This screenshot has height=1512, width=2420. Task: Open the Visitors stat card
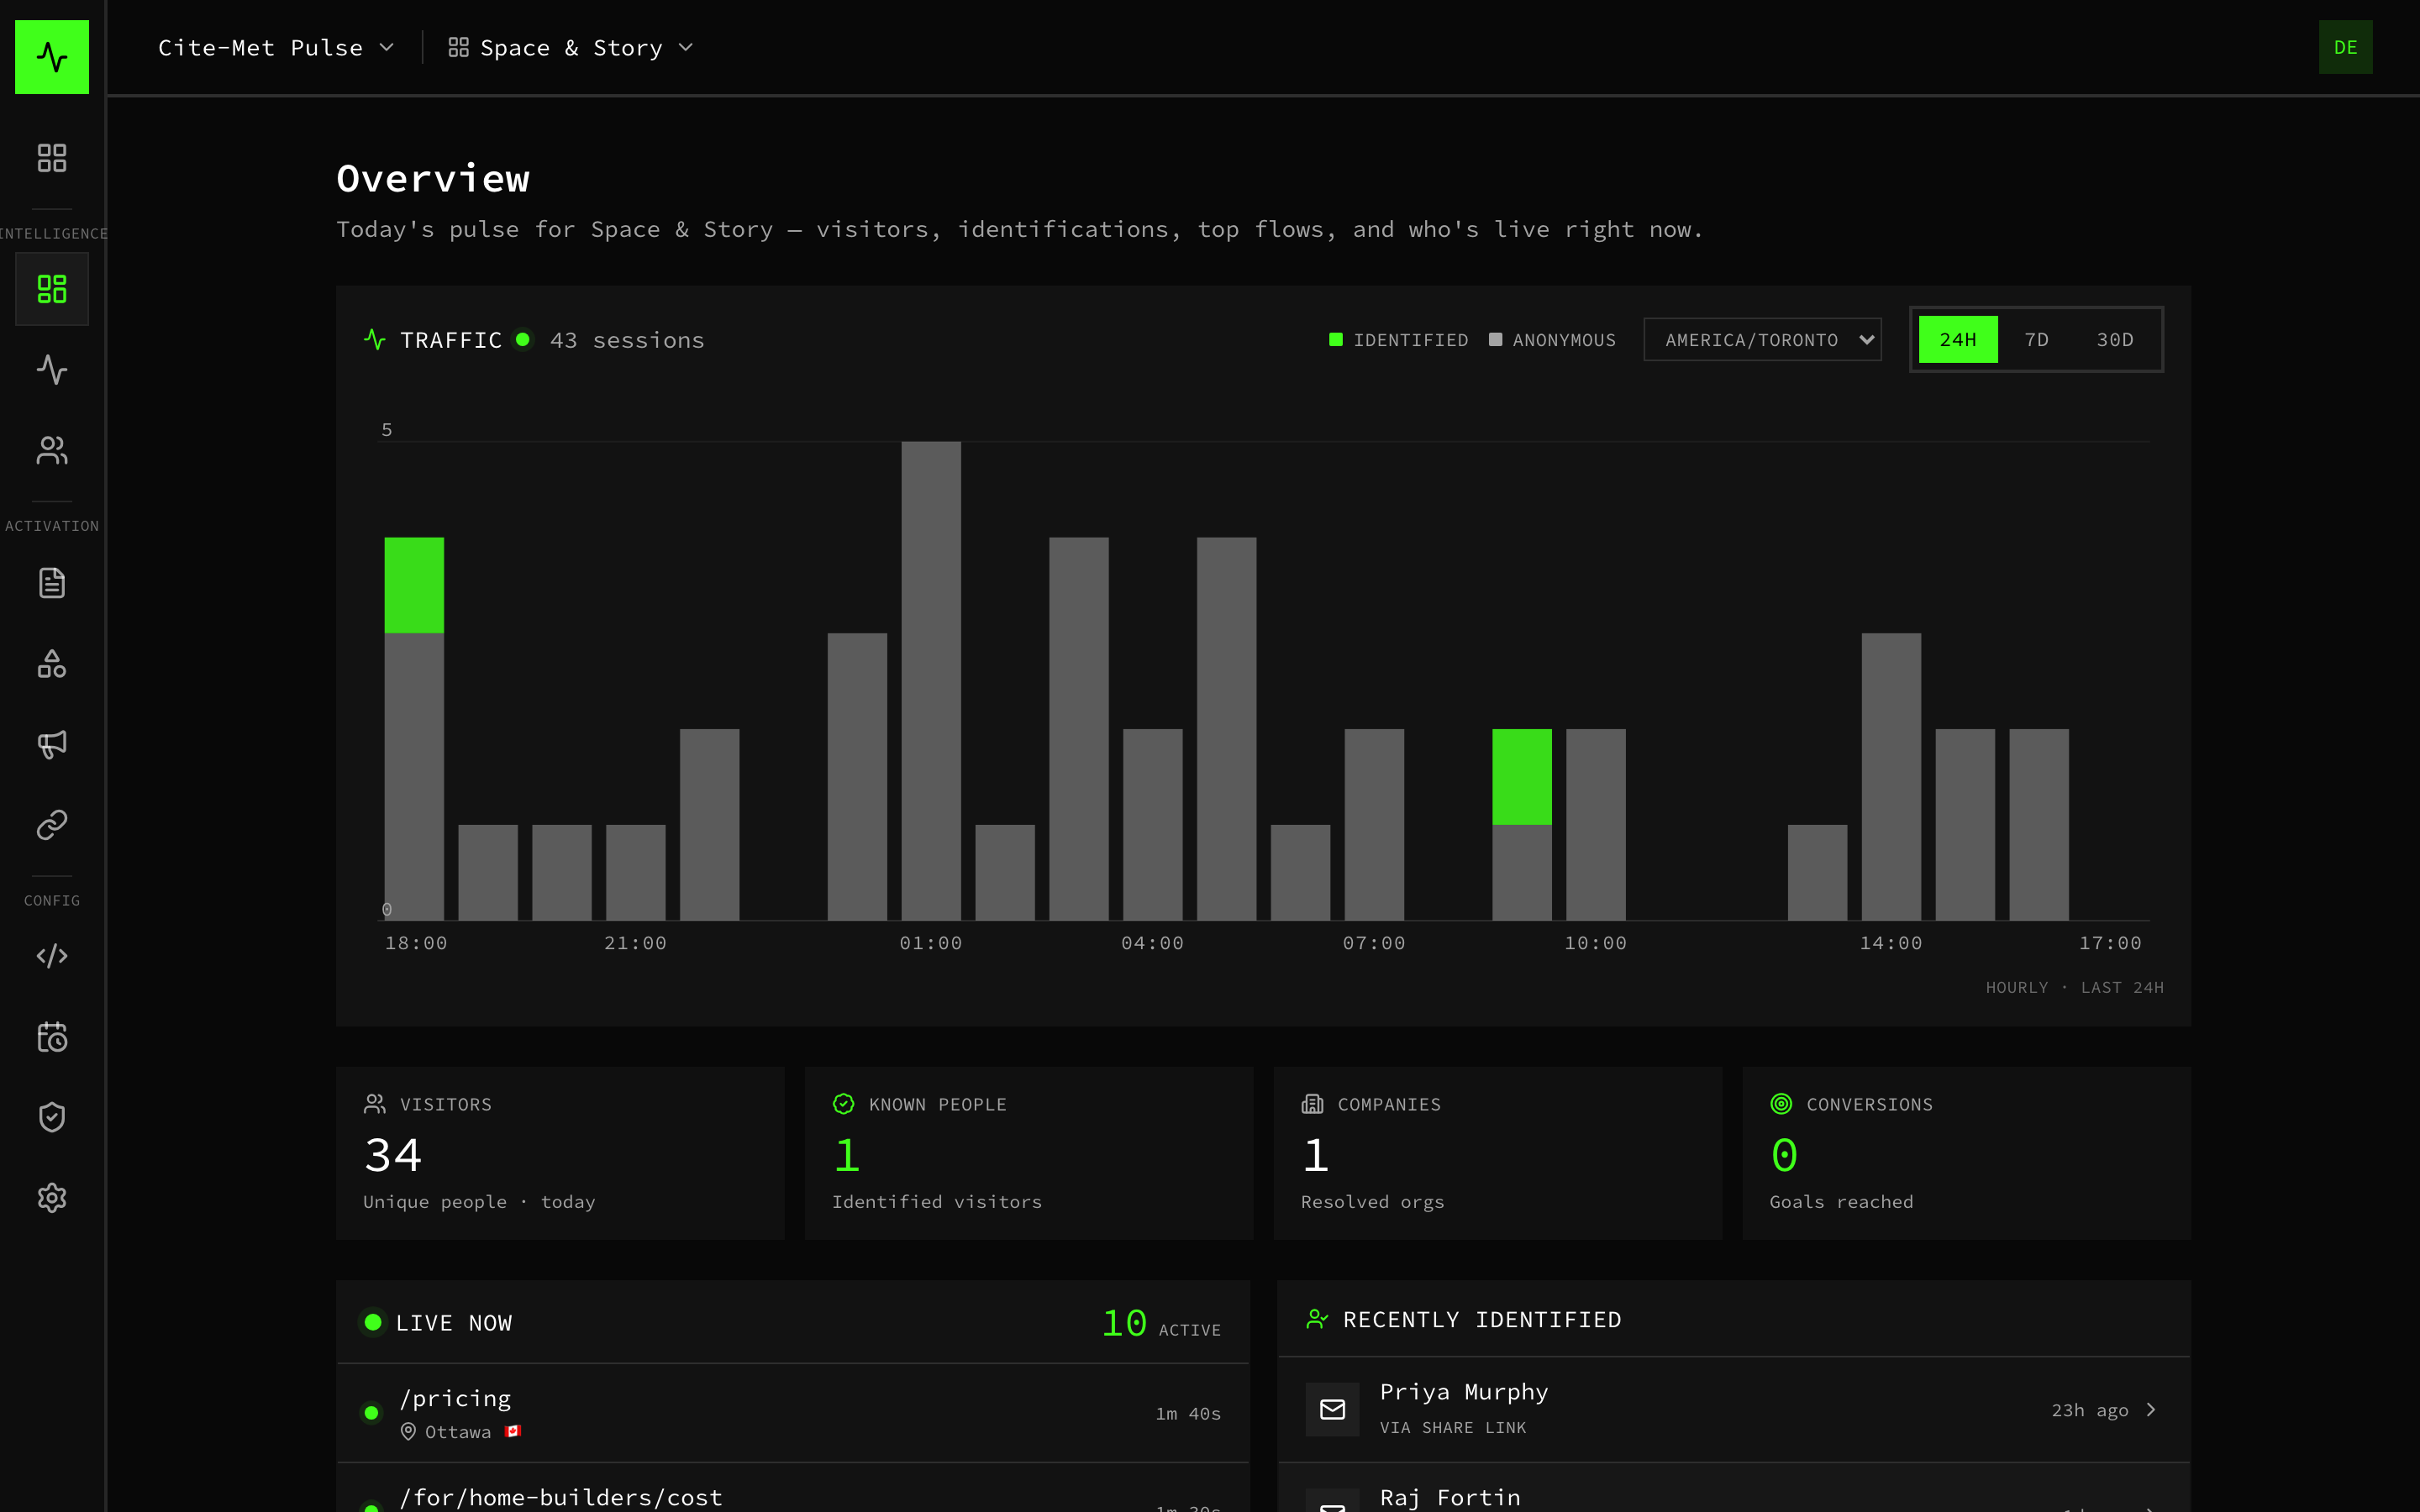pos(560,1153)
